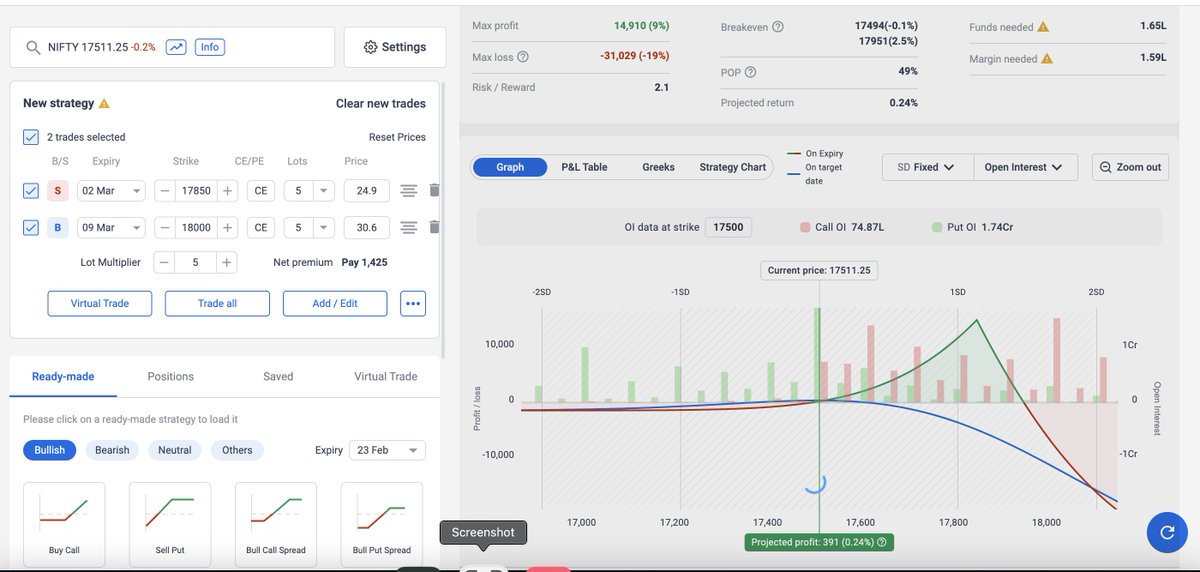Click the Virtual Trade button

(100, 303)
